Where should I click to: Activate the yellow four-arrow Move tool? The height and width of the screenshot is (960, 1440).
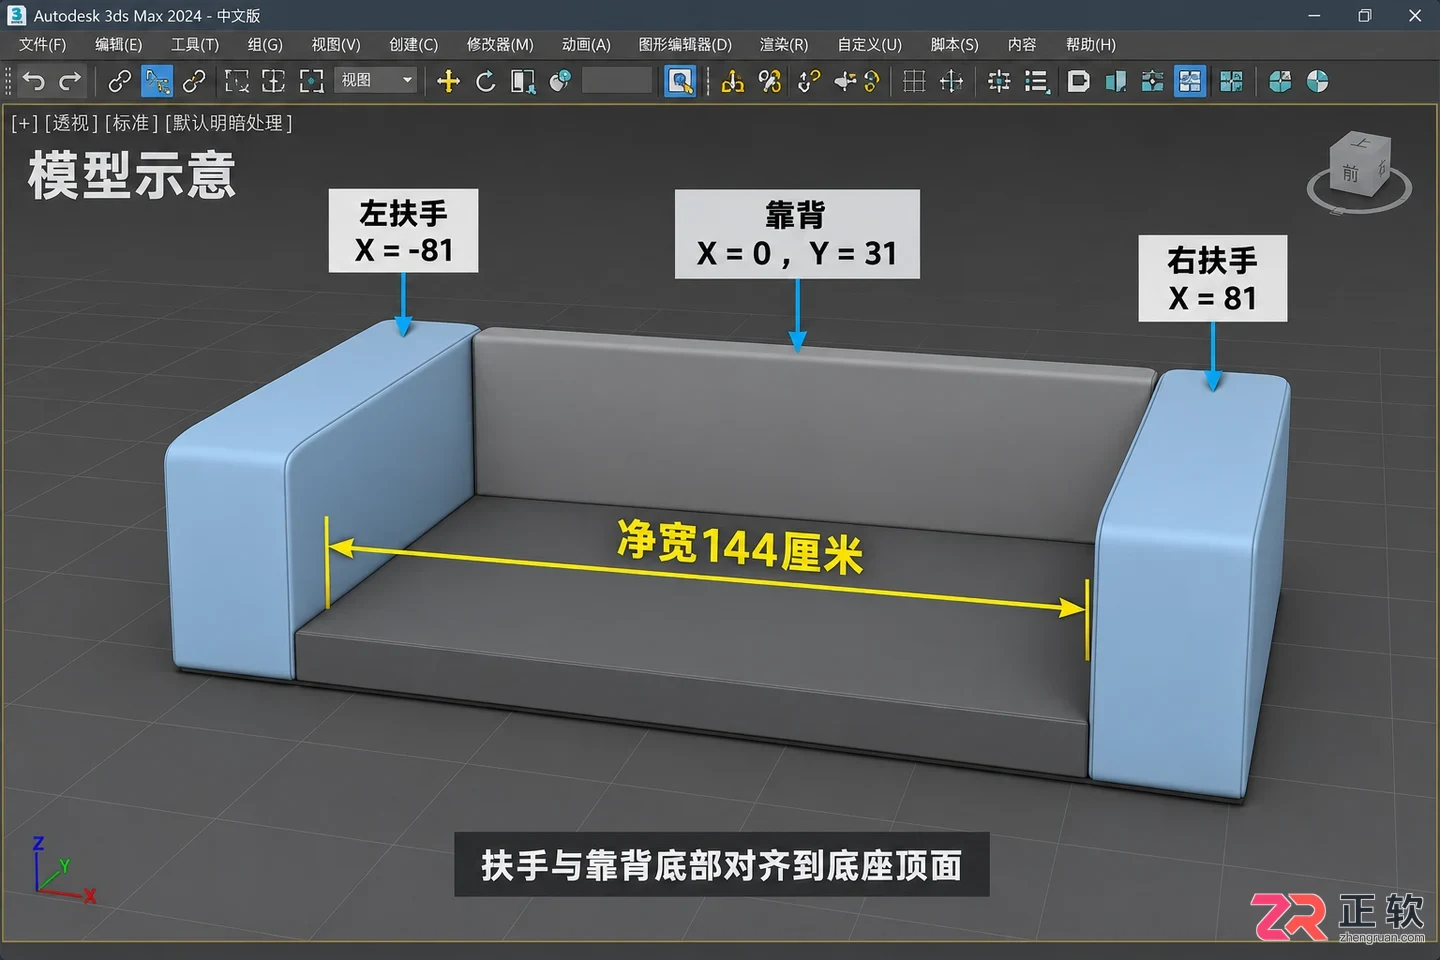click(448, 81)
